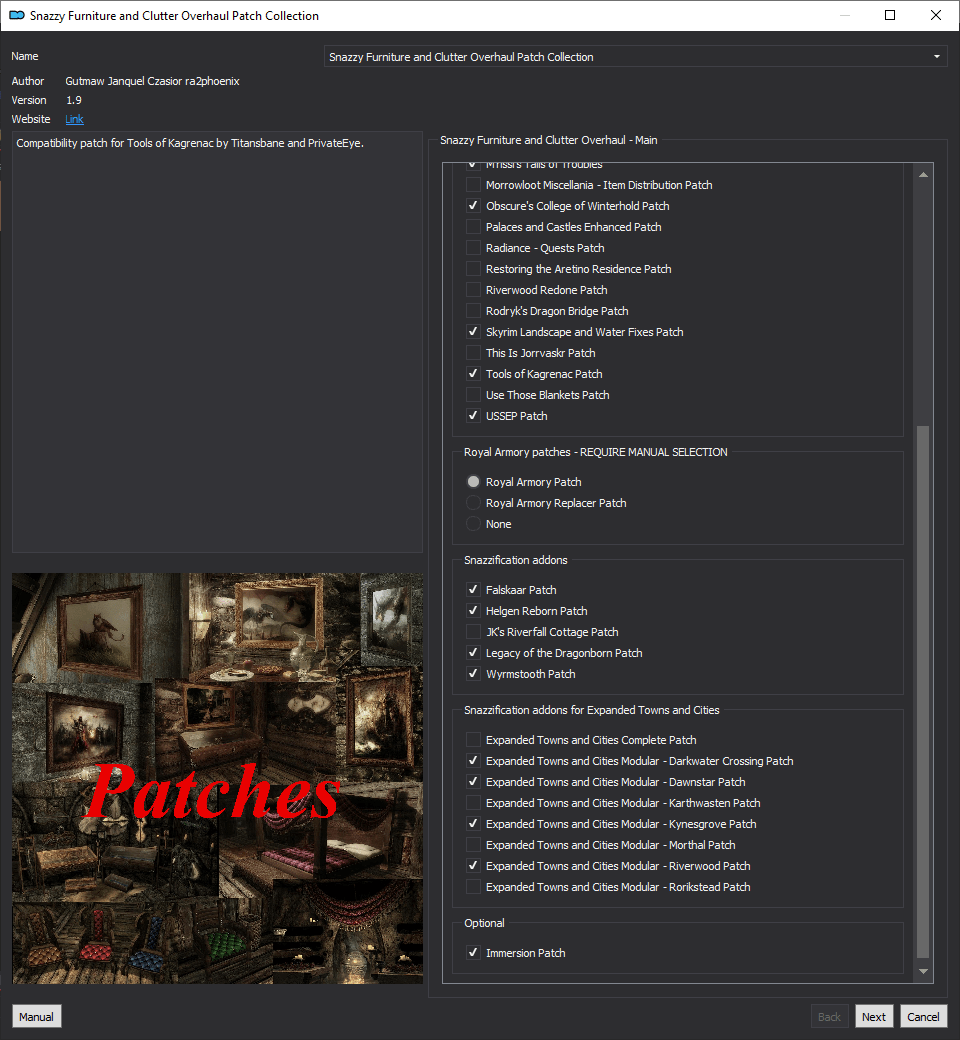Click the scrollbar up arrow
The height and width of the screenshot is (1040, 960).
coord(923,174)
